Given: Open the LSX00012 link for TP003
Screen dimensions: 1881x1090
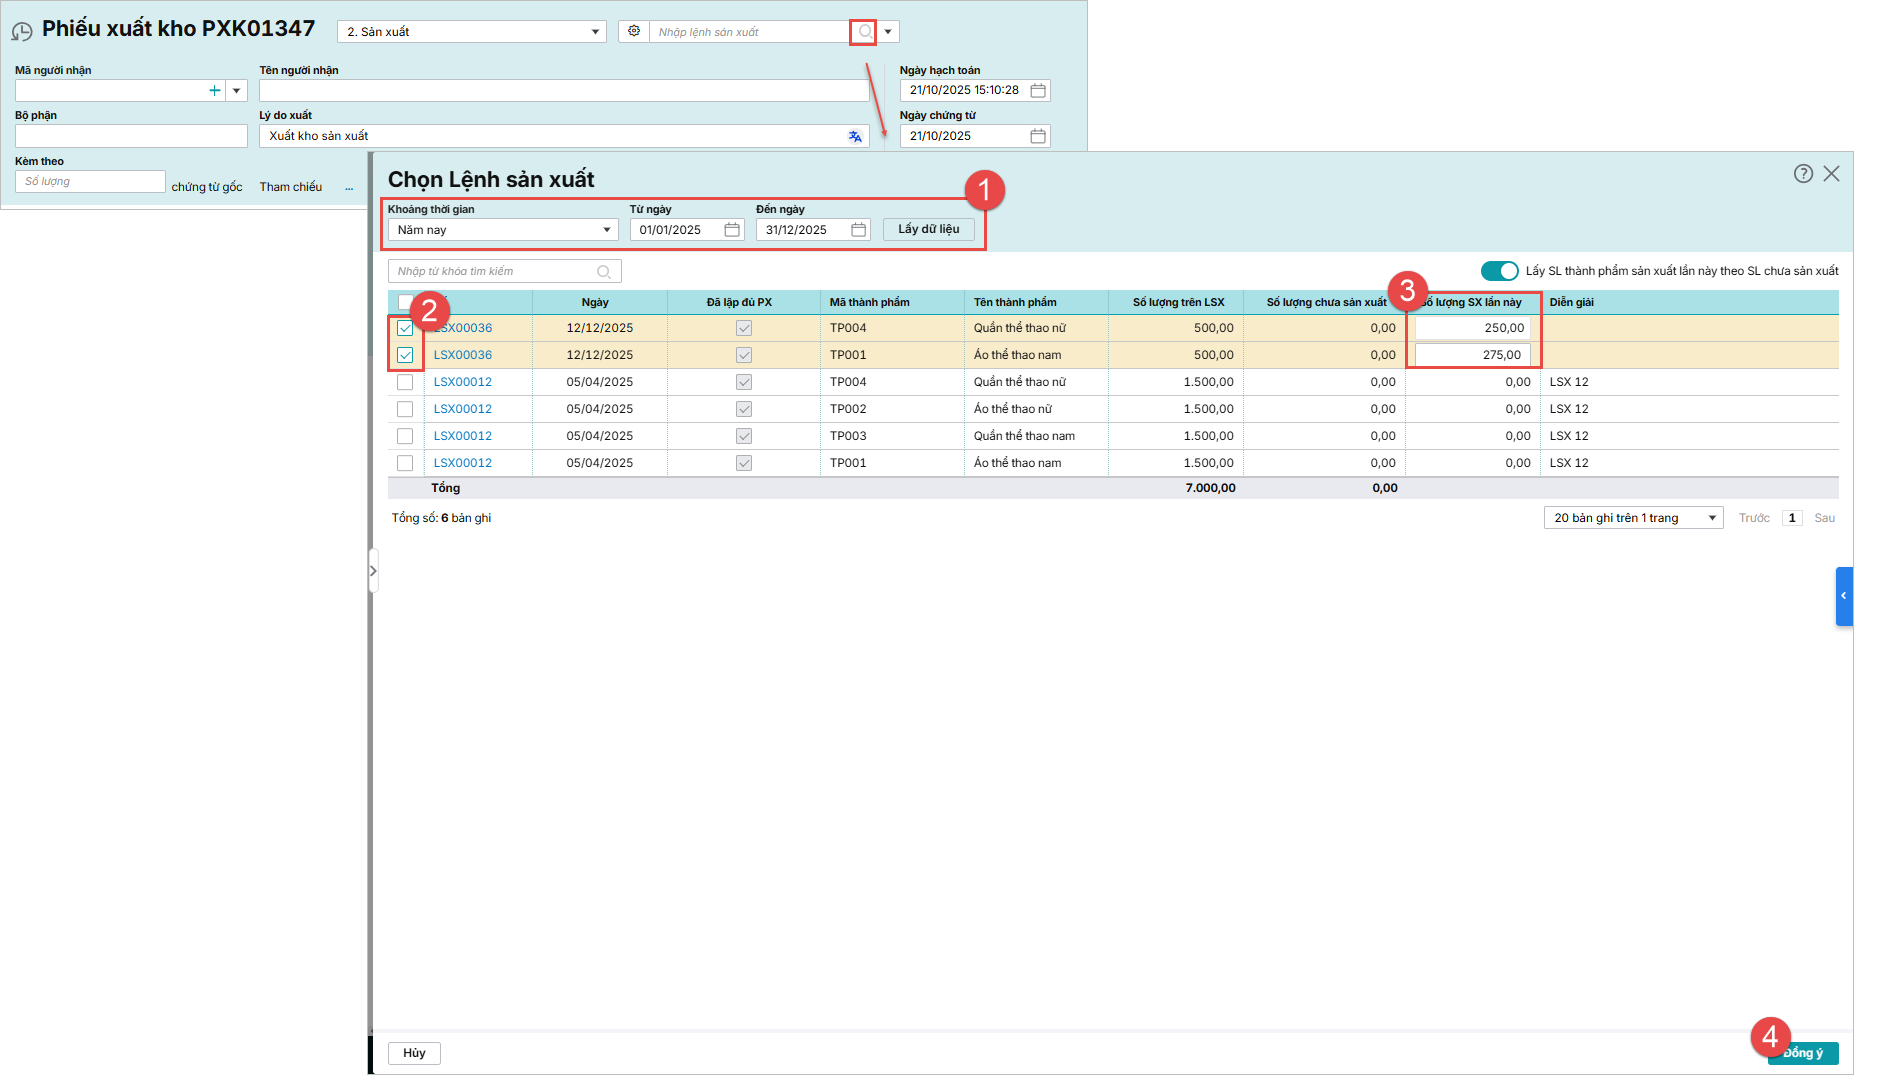Looking at the screenshot, I should coord(462,436).
